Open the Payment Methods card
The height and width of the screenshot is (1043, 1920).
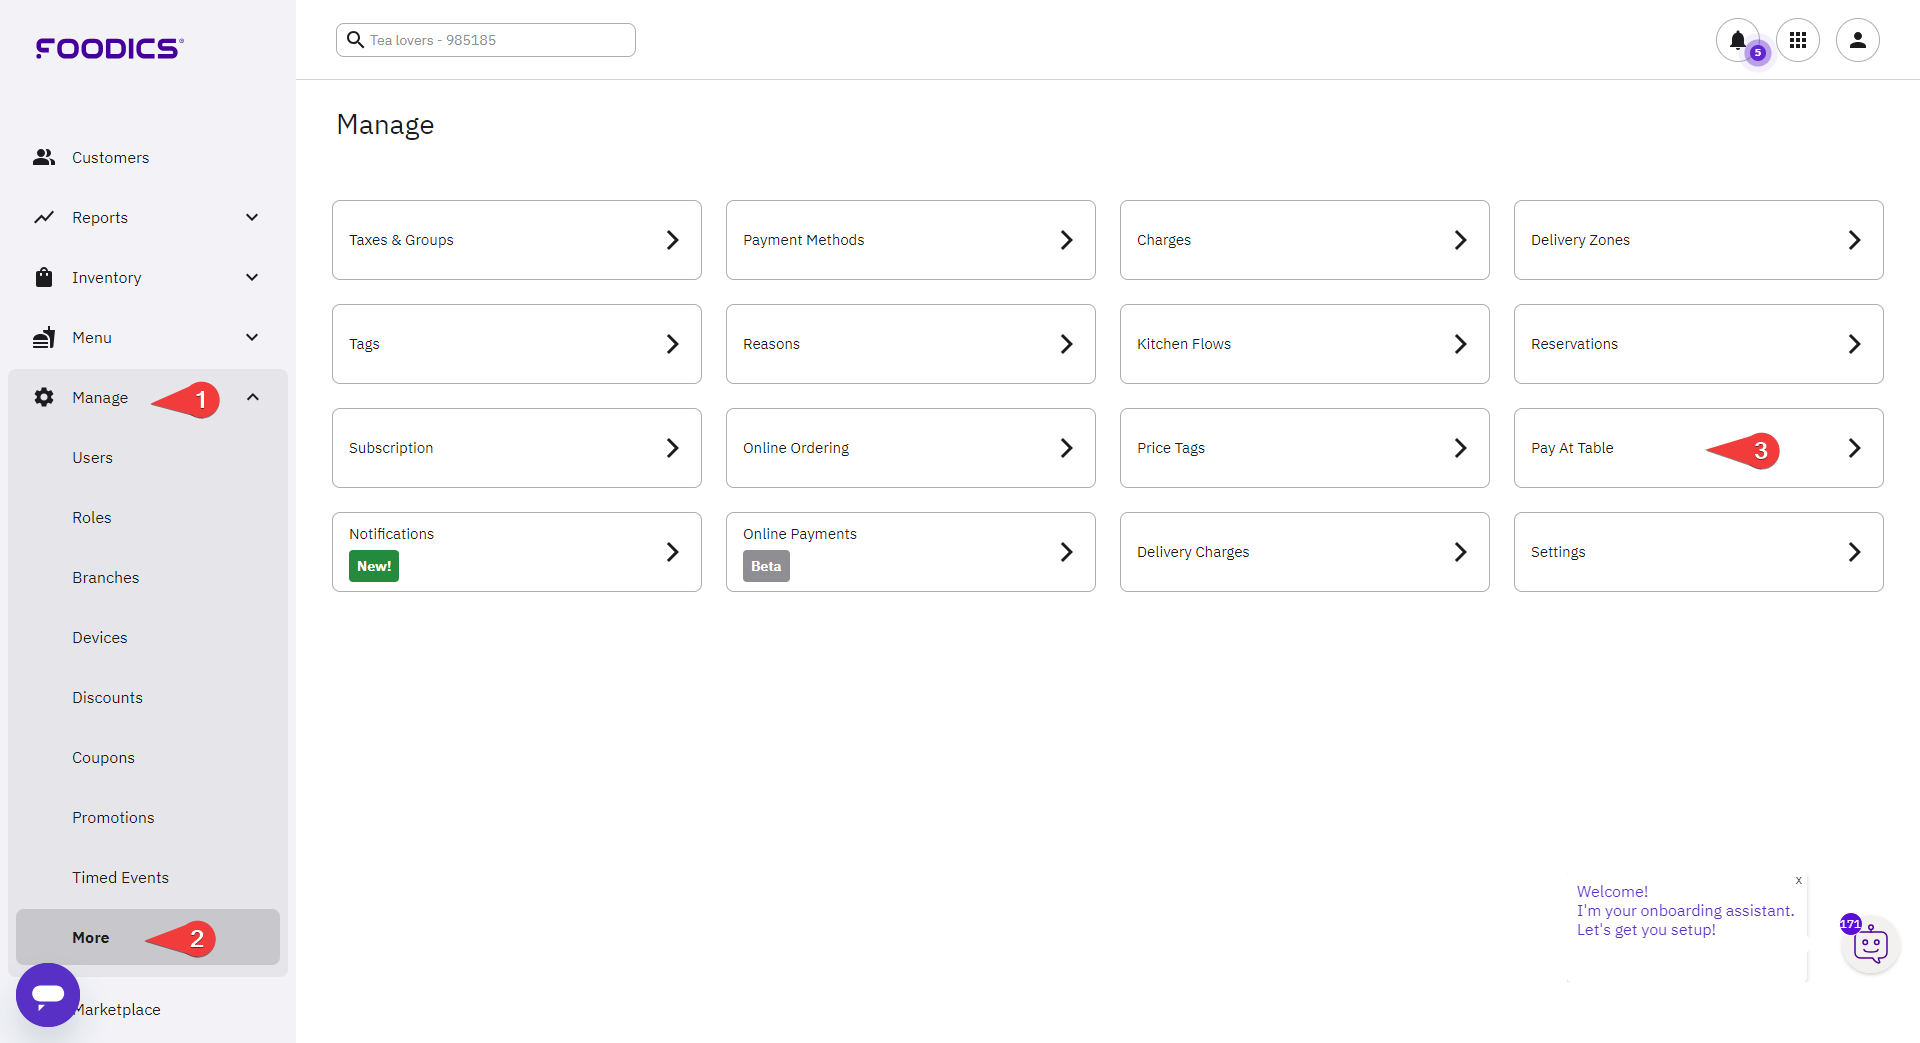910,240
